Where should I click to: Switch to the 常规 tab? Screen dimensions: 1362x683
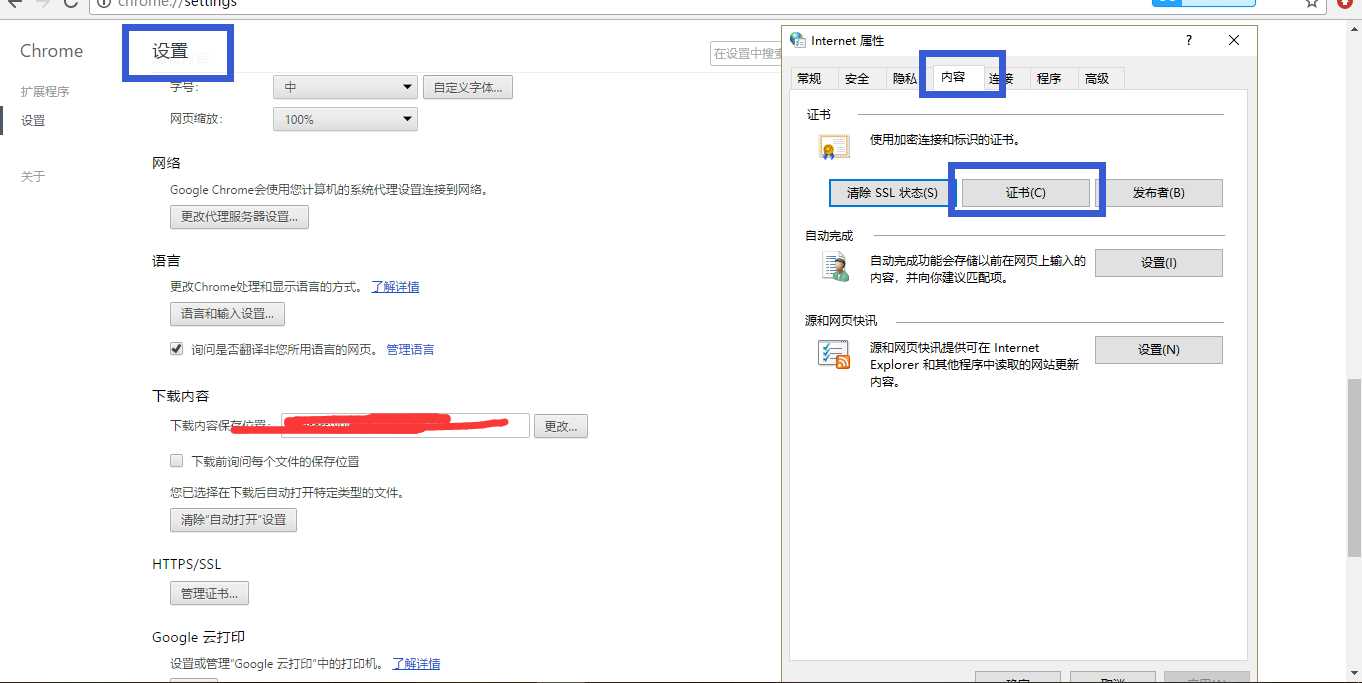809,78
